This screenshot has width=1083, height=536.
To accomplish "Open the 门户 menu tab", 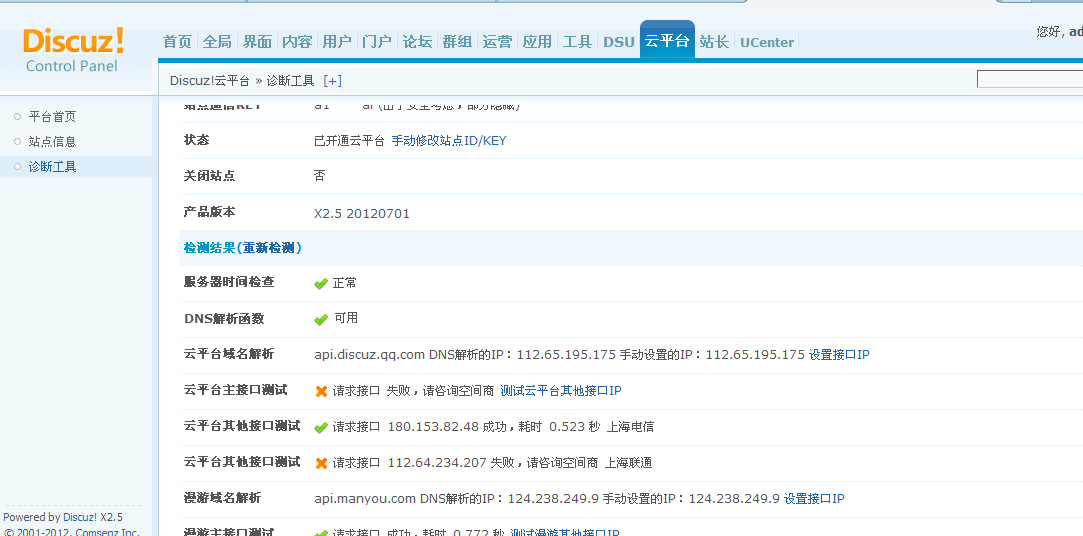I will [377, 42].
